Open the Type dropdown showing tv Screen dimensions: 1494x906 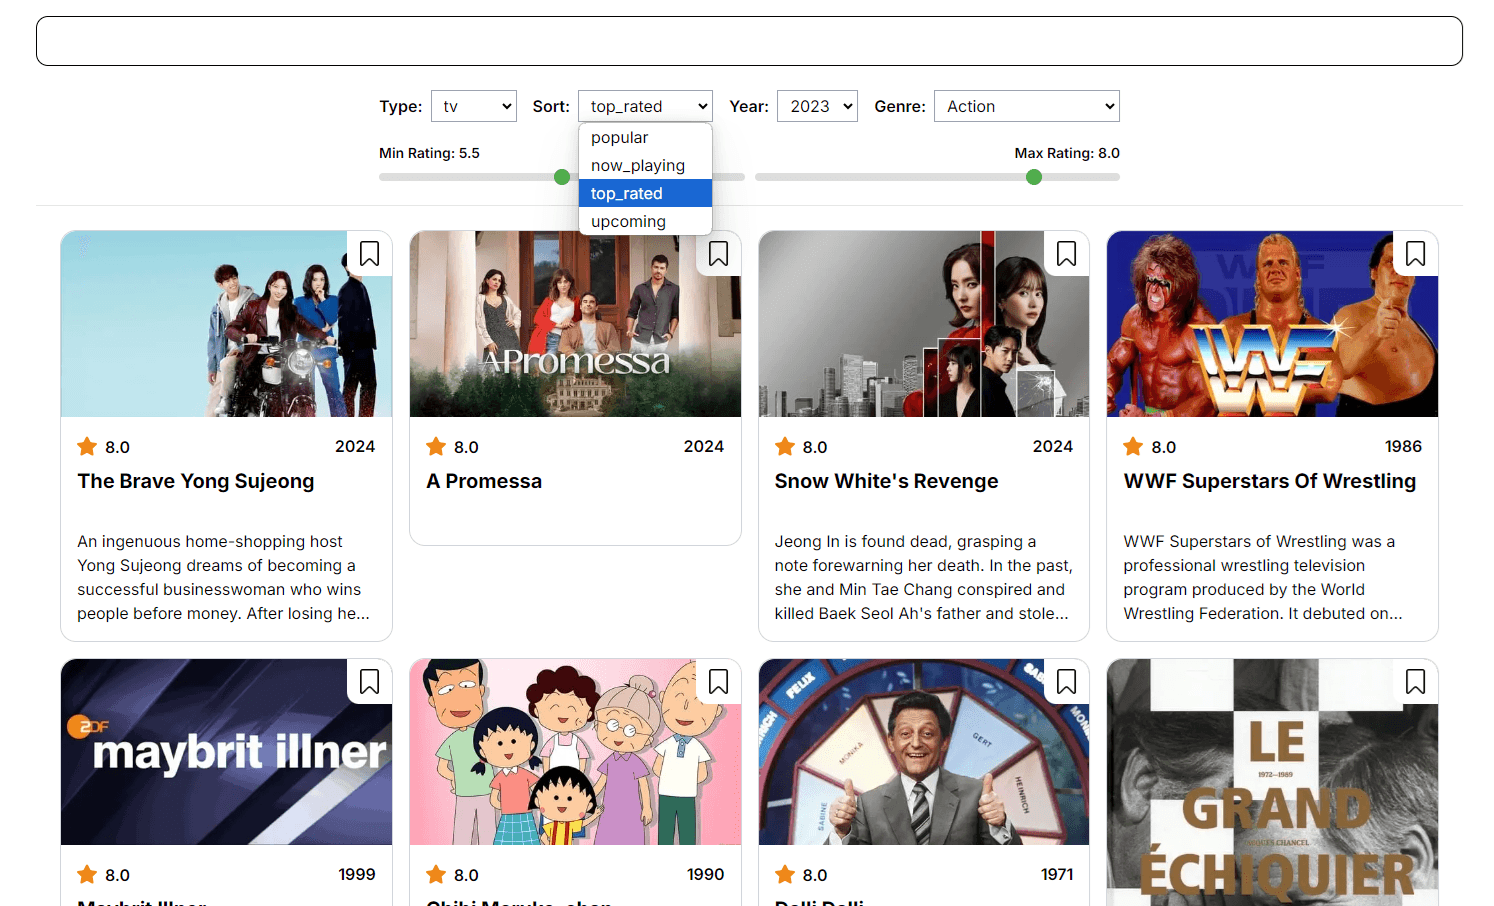click(473, 106)
